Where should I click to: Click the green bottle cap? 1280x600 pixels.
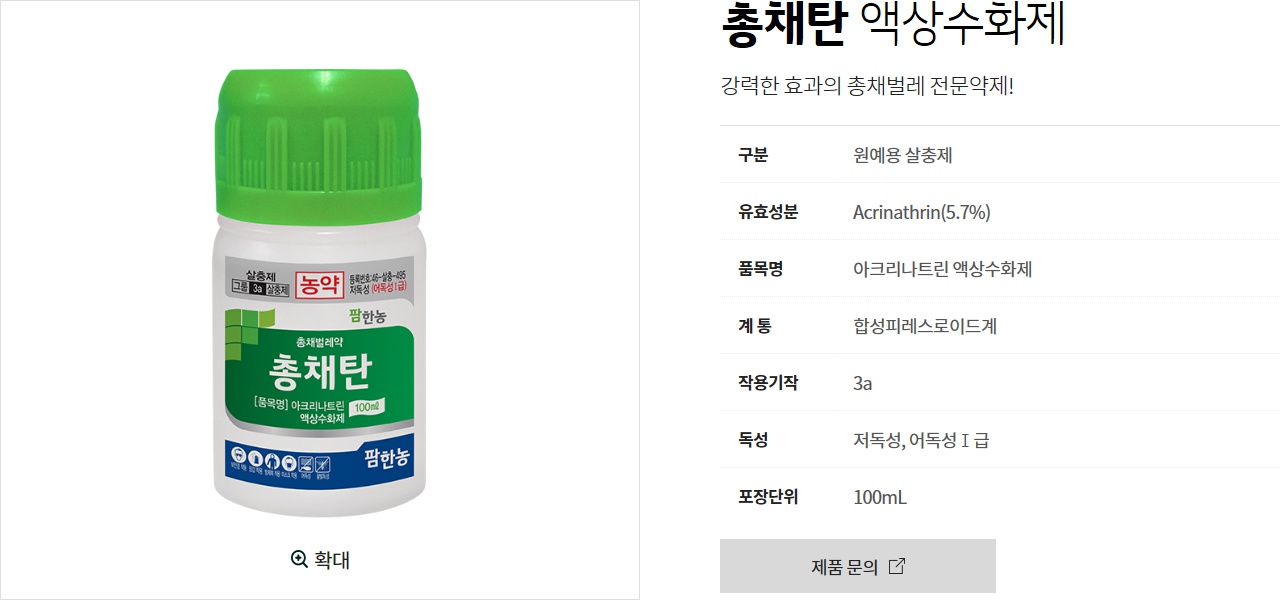point(319,143)
